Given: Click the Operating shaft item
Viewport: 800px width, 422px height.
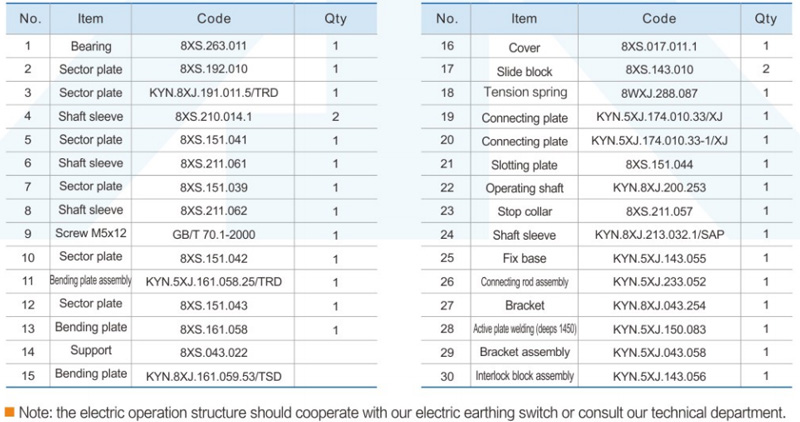Looking at the screenshot, I should (524, 188).
